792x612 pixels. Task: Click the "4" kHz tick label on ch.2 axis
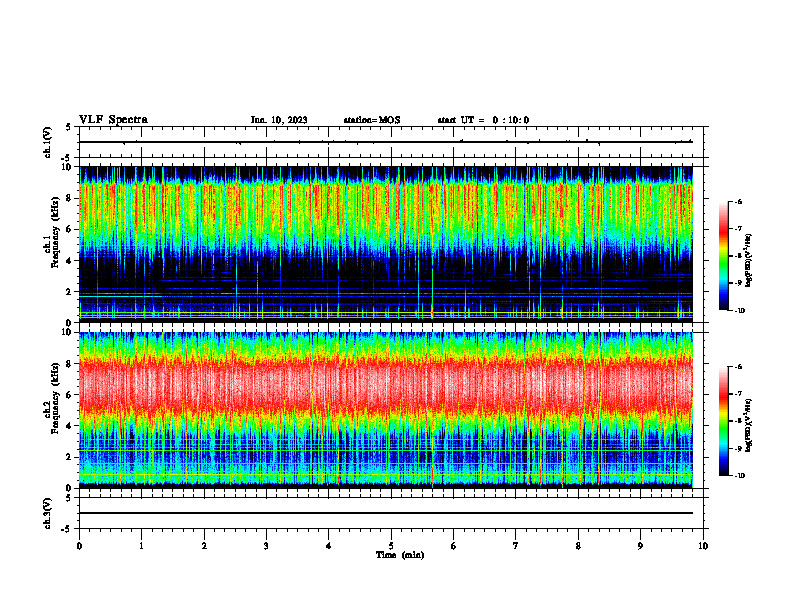pyautogui.click(x=70, y=426)
